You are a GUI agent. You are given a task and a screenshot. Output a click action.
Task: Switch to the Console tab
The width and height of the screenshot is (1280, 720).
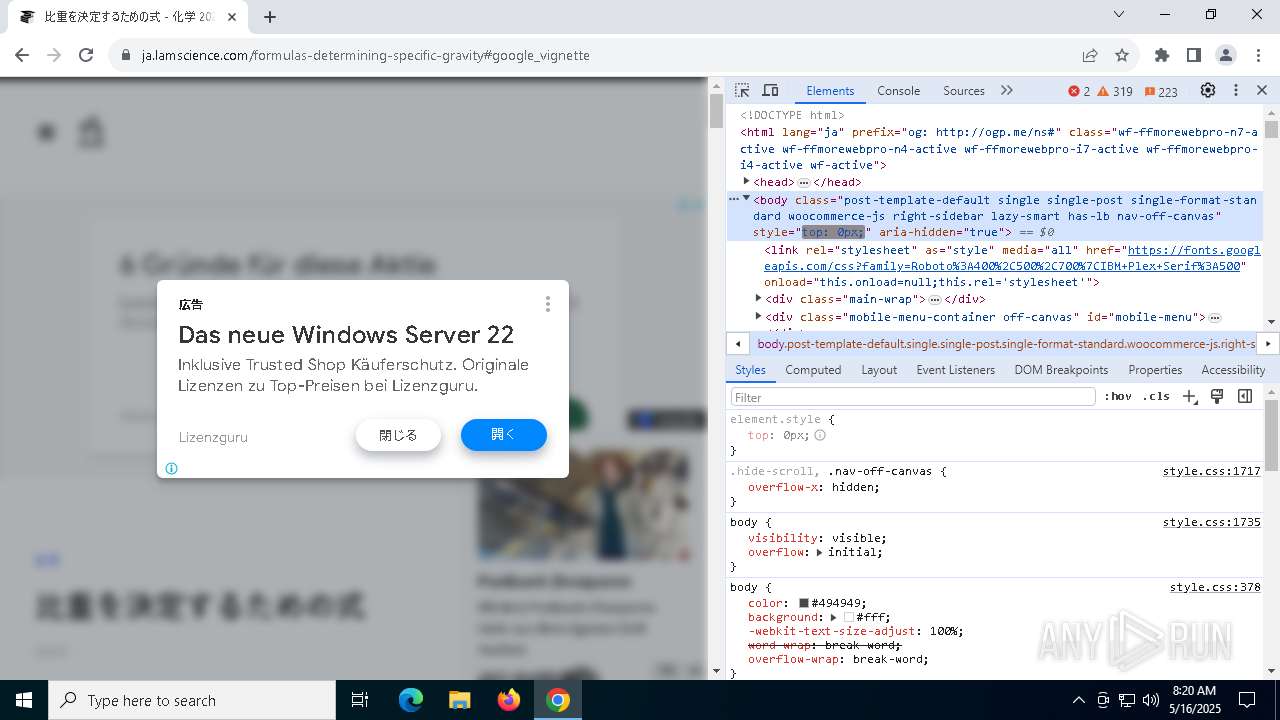click(898, 90)
